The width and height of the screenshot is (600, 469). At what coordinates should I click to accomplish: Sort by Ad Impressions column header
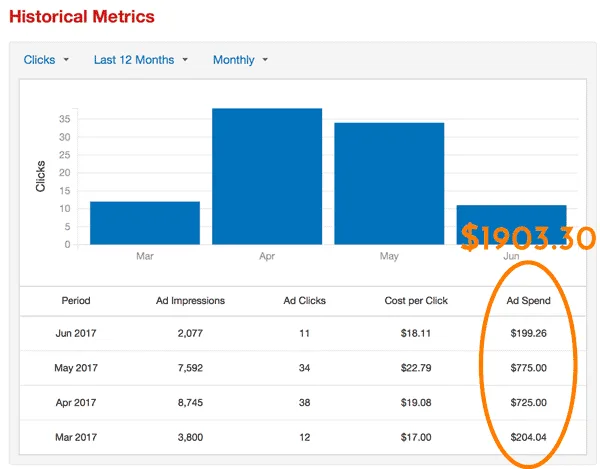190,300
